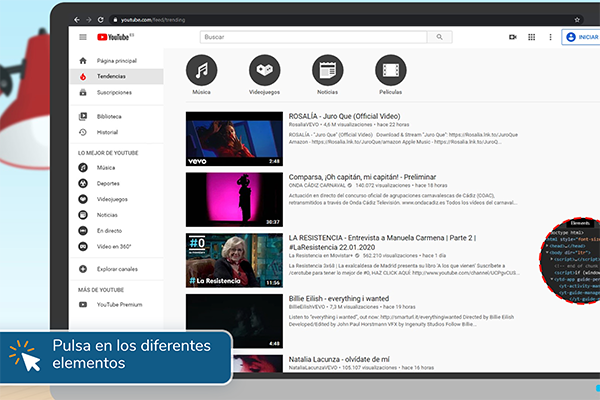Click the Buscar search field
This screenshot has width=600, height=400.
313,37
